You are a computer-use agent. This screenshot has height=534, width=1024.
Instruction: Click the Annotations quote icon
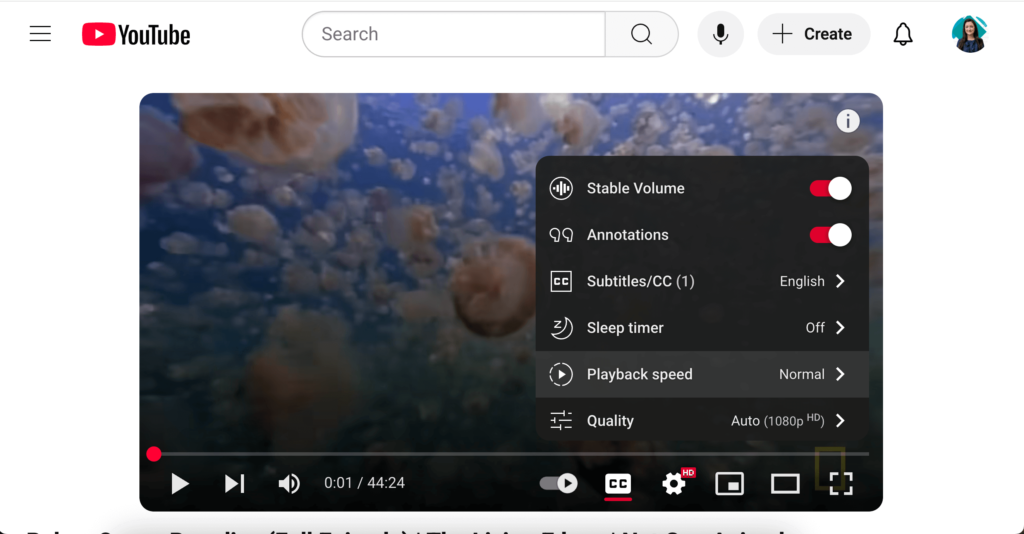(561, 235)
